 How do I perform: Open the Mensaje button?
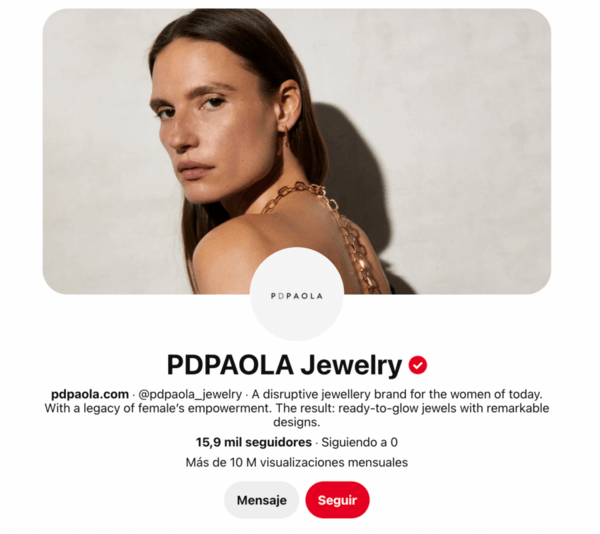point(261,500)
